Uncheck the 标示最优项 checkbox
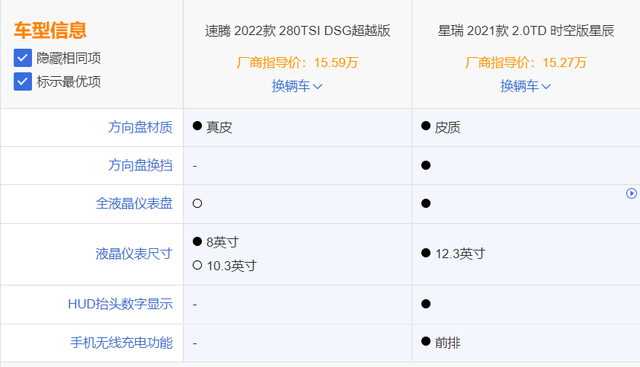The height and width of the screenshot is (367, 640). tap(22, 82)
